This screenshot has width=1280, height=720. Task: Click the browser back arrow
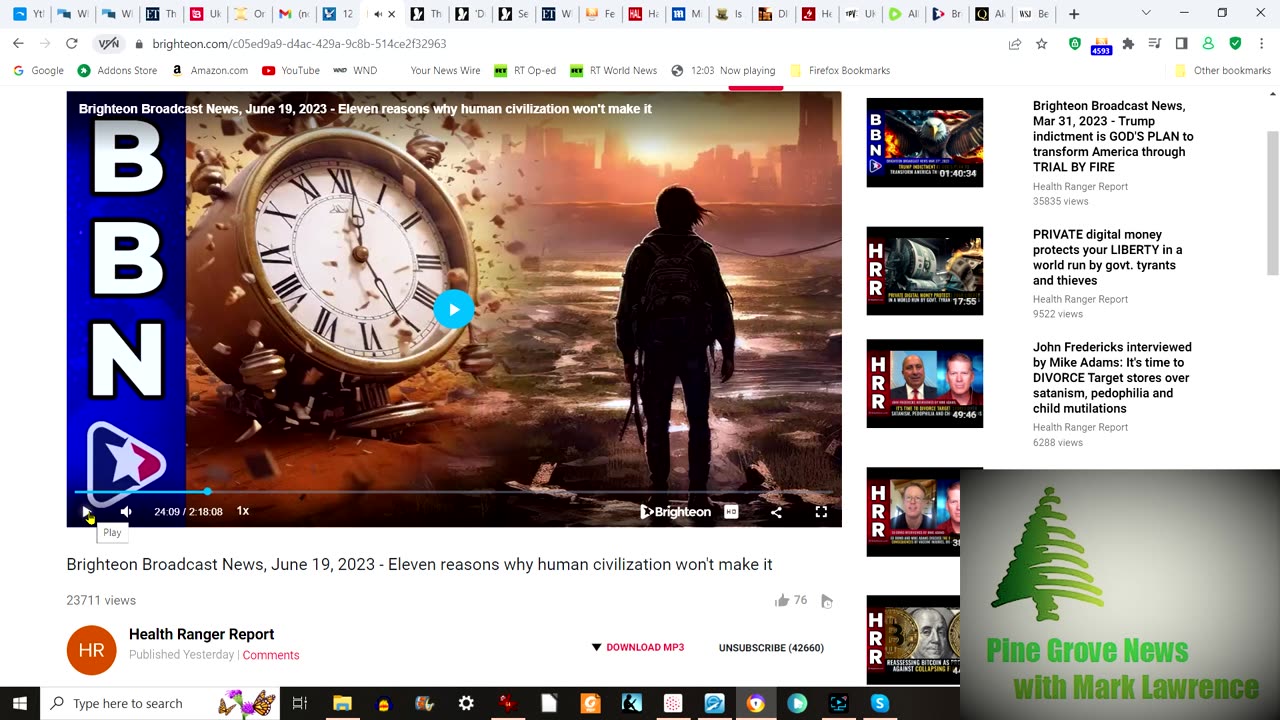(x=18, y=43)
